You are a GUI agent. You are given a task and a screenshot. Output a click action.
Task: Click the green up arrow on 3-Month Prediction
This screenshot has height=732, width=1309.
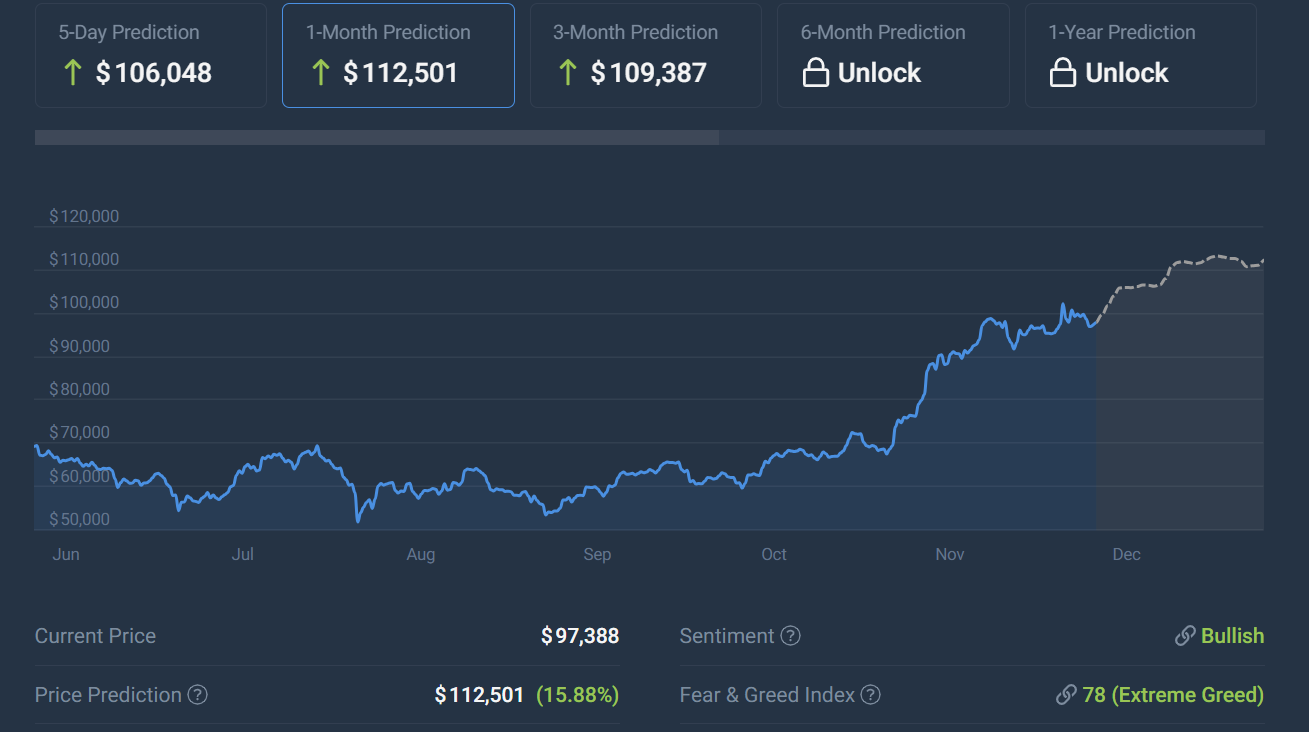click(566, 72)
